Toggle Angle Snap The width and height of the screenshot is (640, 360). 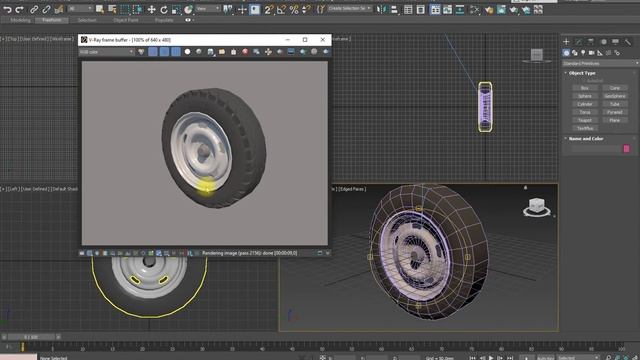tap(281, 9)
